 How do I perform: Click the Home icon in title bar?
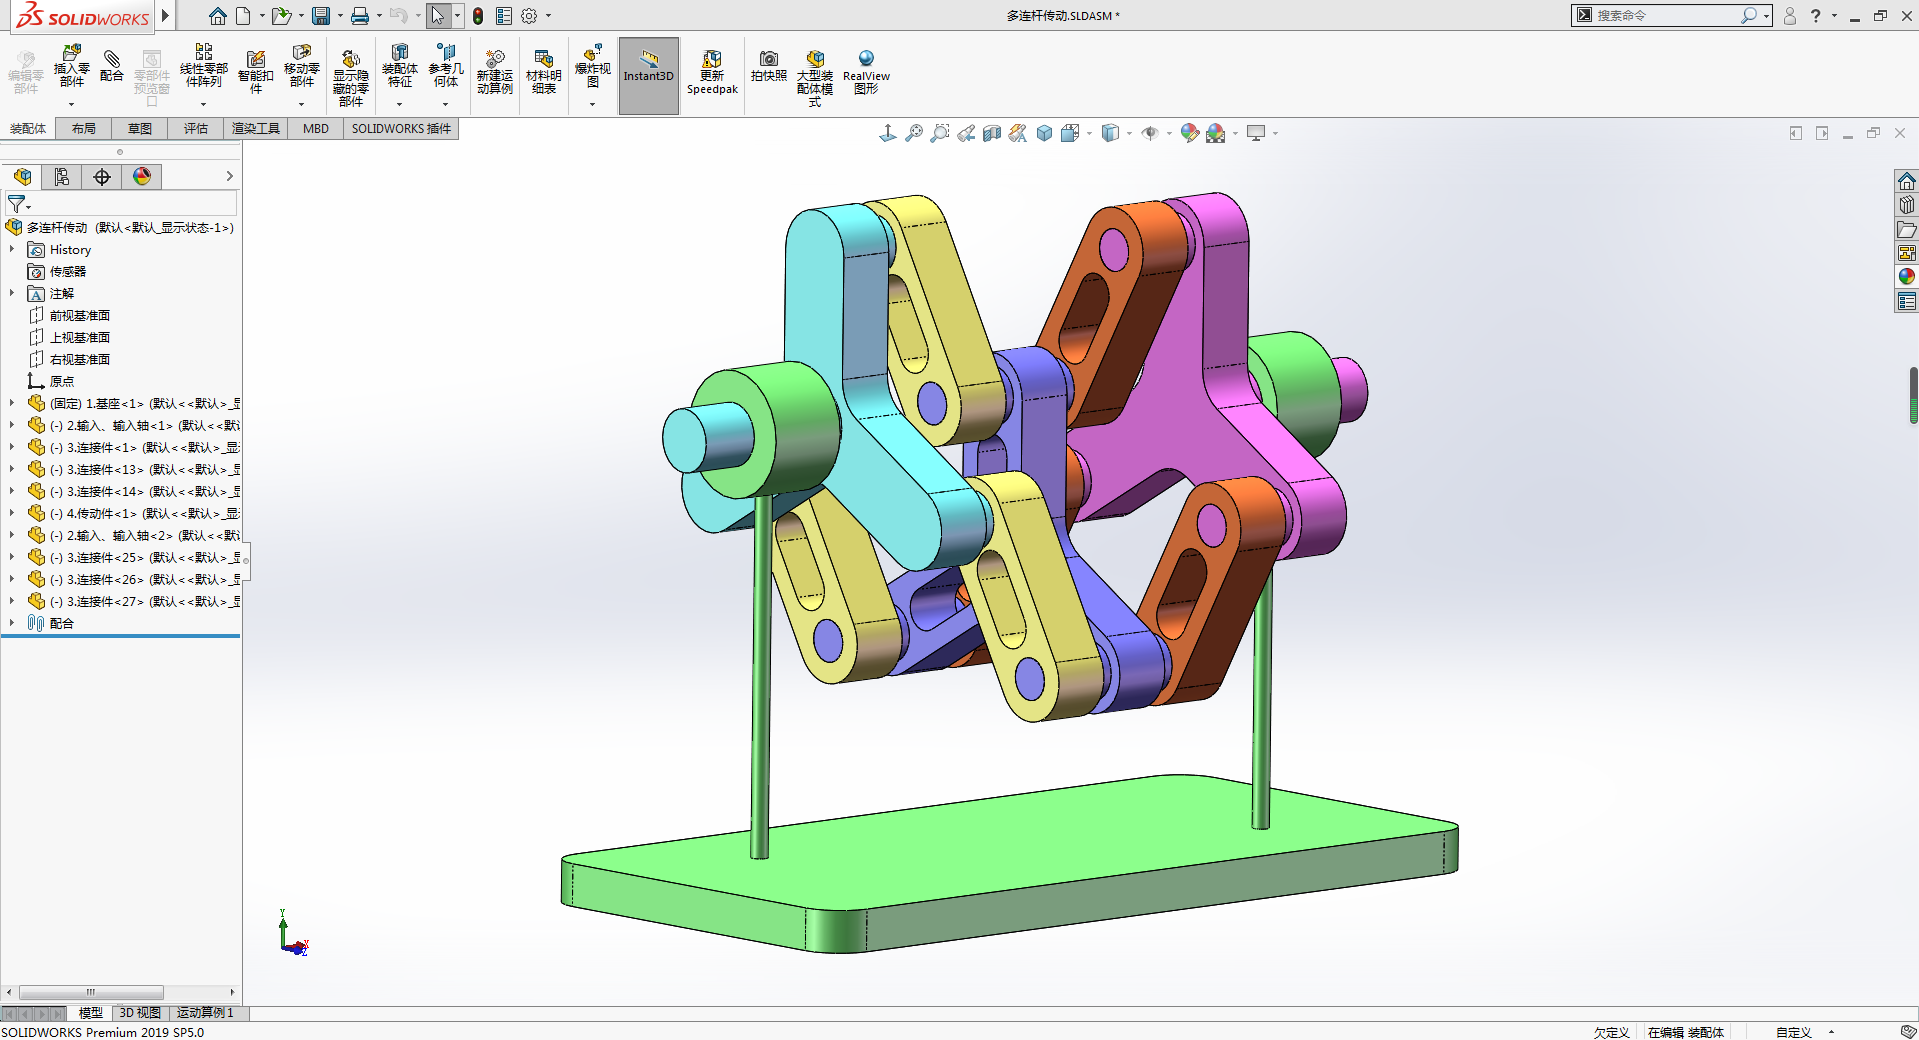coord(217,16)
